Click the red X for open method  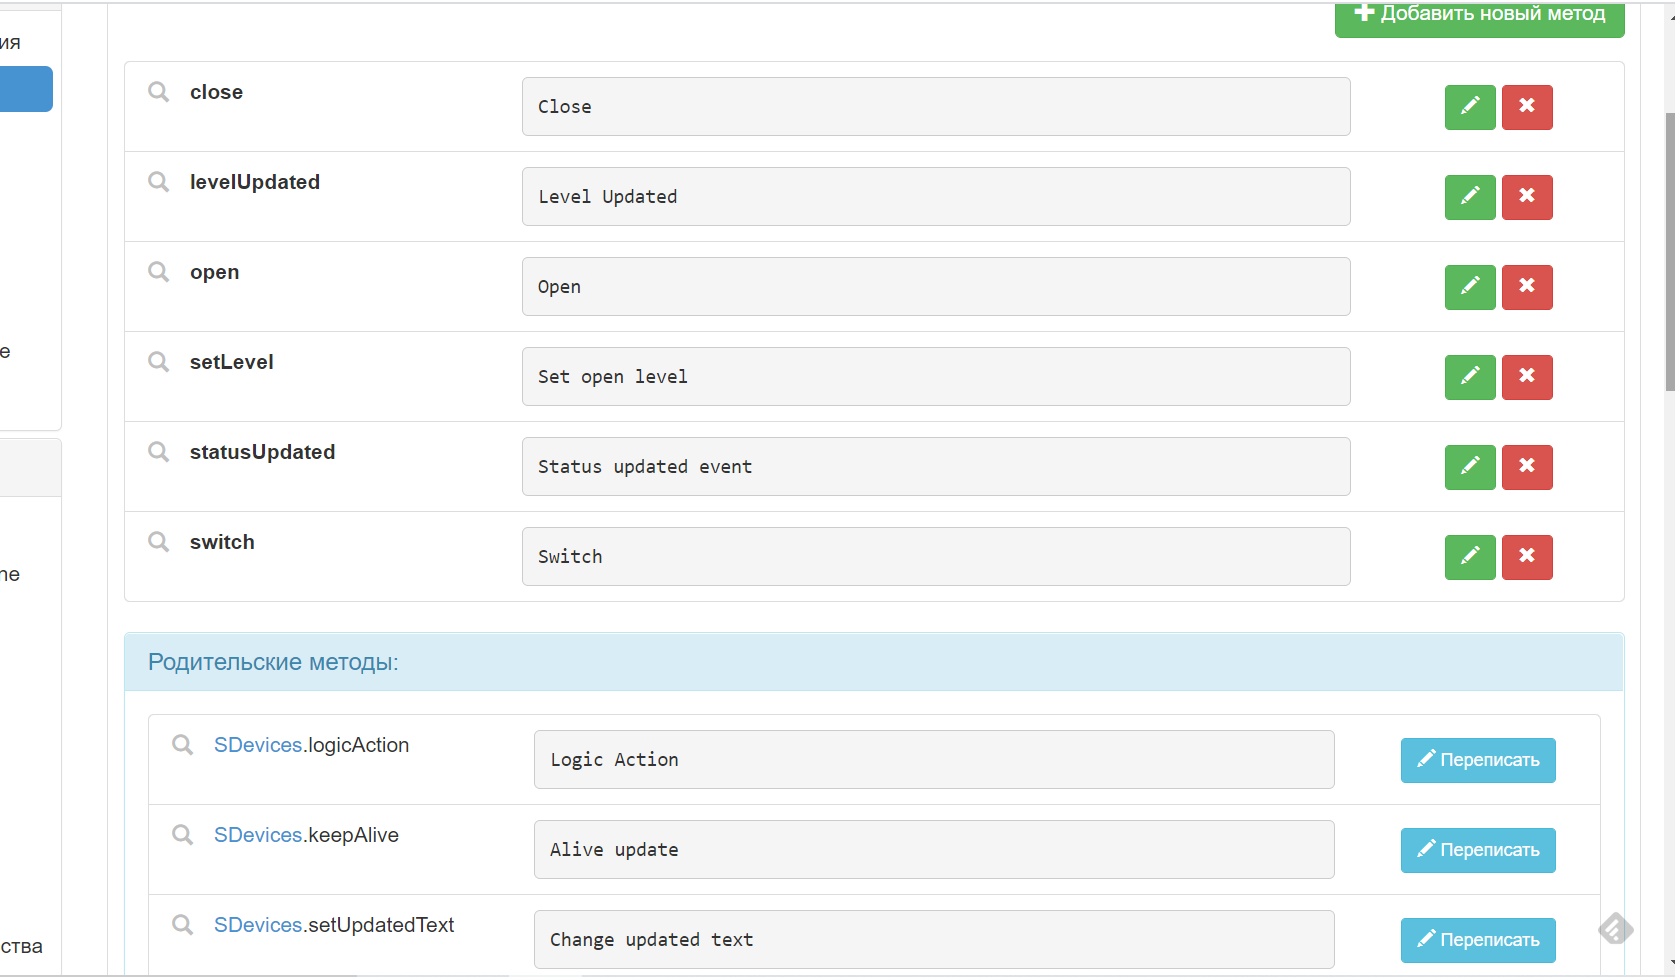coord(1526,287)
